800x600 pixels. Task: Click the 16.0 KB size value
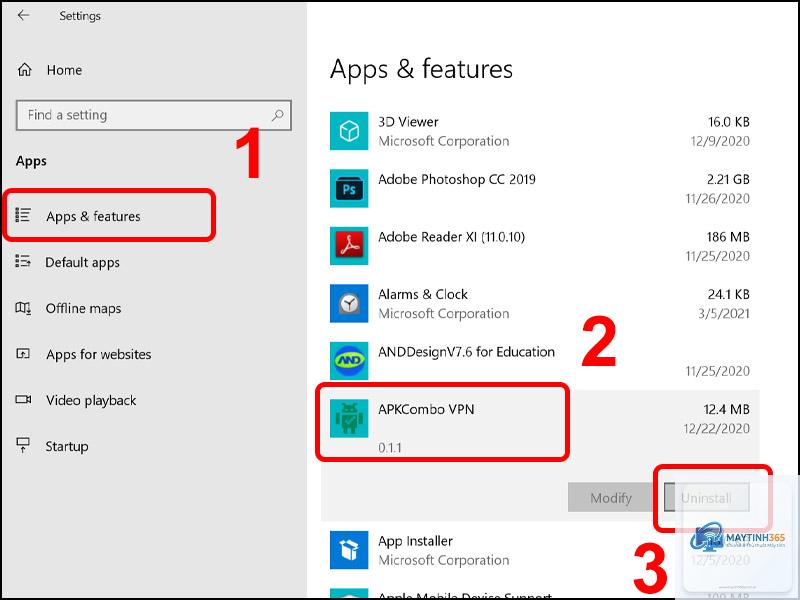[x=729, y=122]
